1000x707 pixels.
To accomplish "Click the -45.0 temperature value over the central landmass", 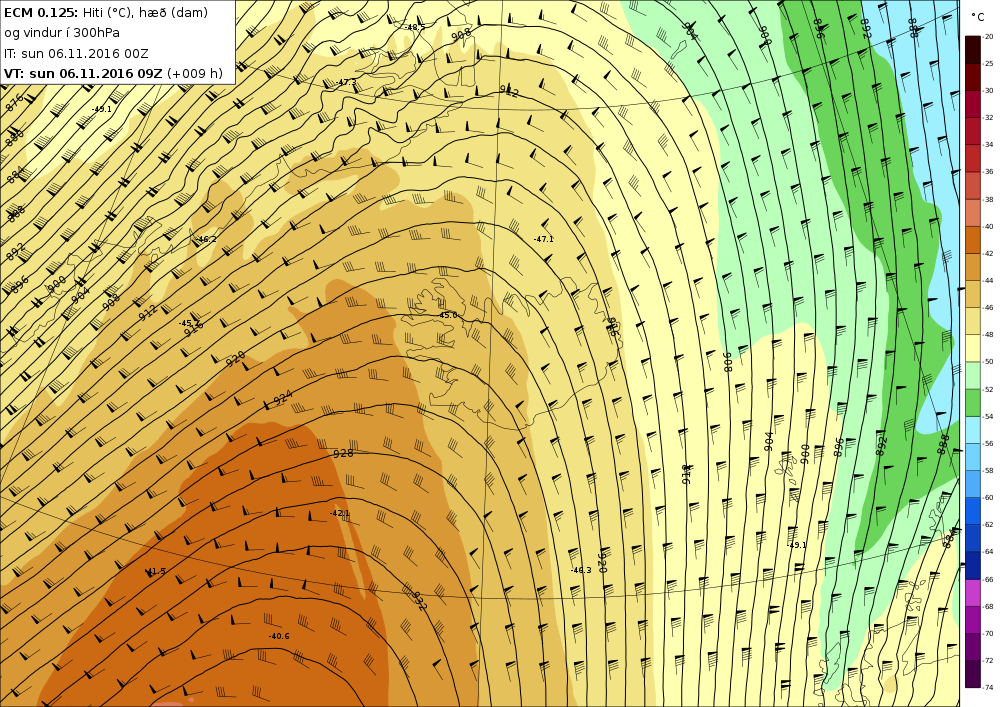I will click(448, 316).
